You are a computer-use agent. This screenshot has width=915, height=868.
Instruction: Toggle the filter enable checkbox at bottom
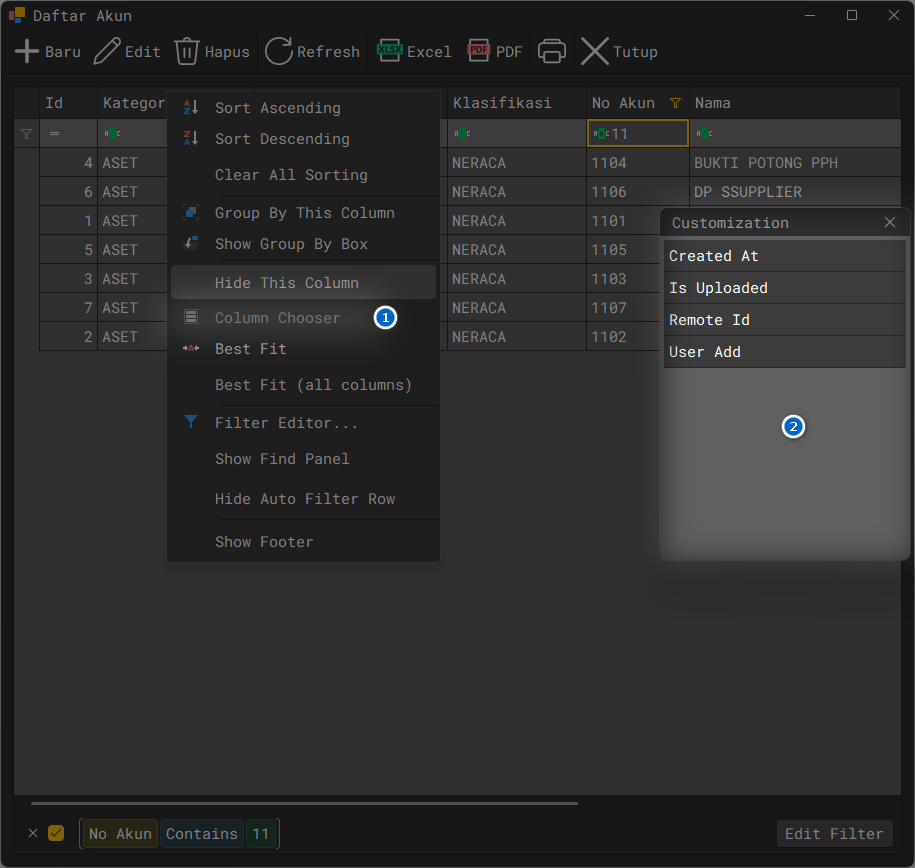coord(56,833)
